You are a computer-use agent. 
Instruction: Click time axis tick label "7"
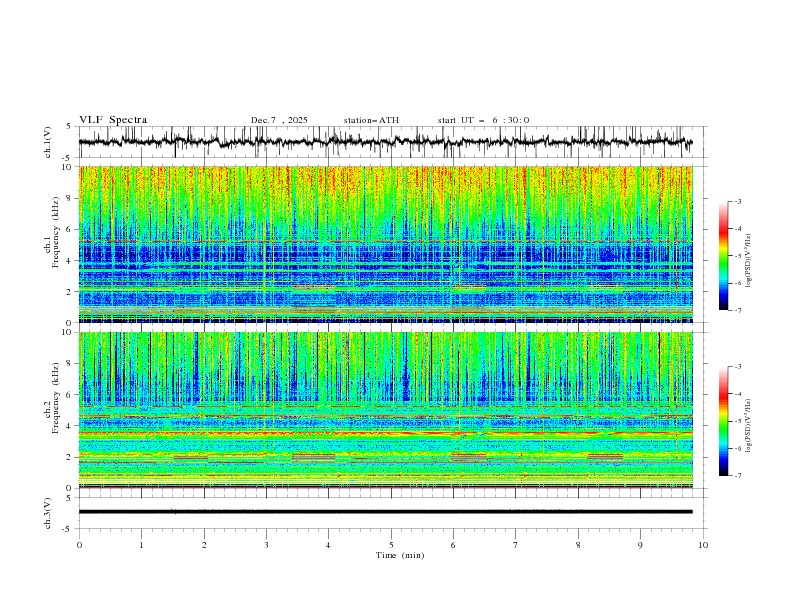516,545
